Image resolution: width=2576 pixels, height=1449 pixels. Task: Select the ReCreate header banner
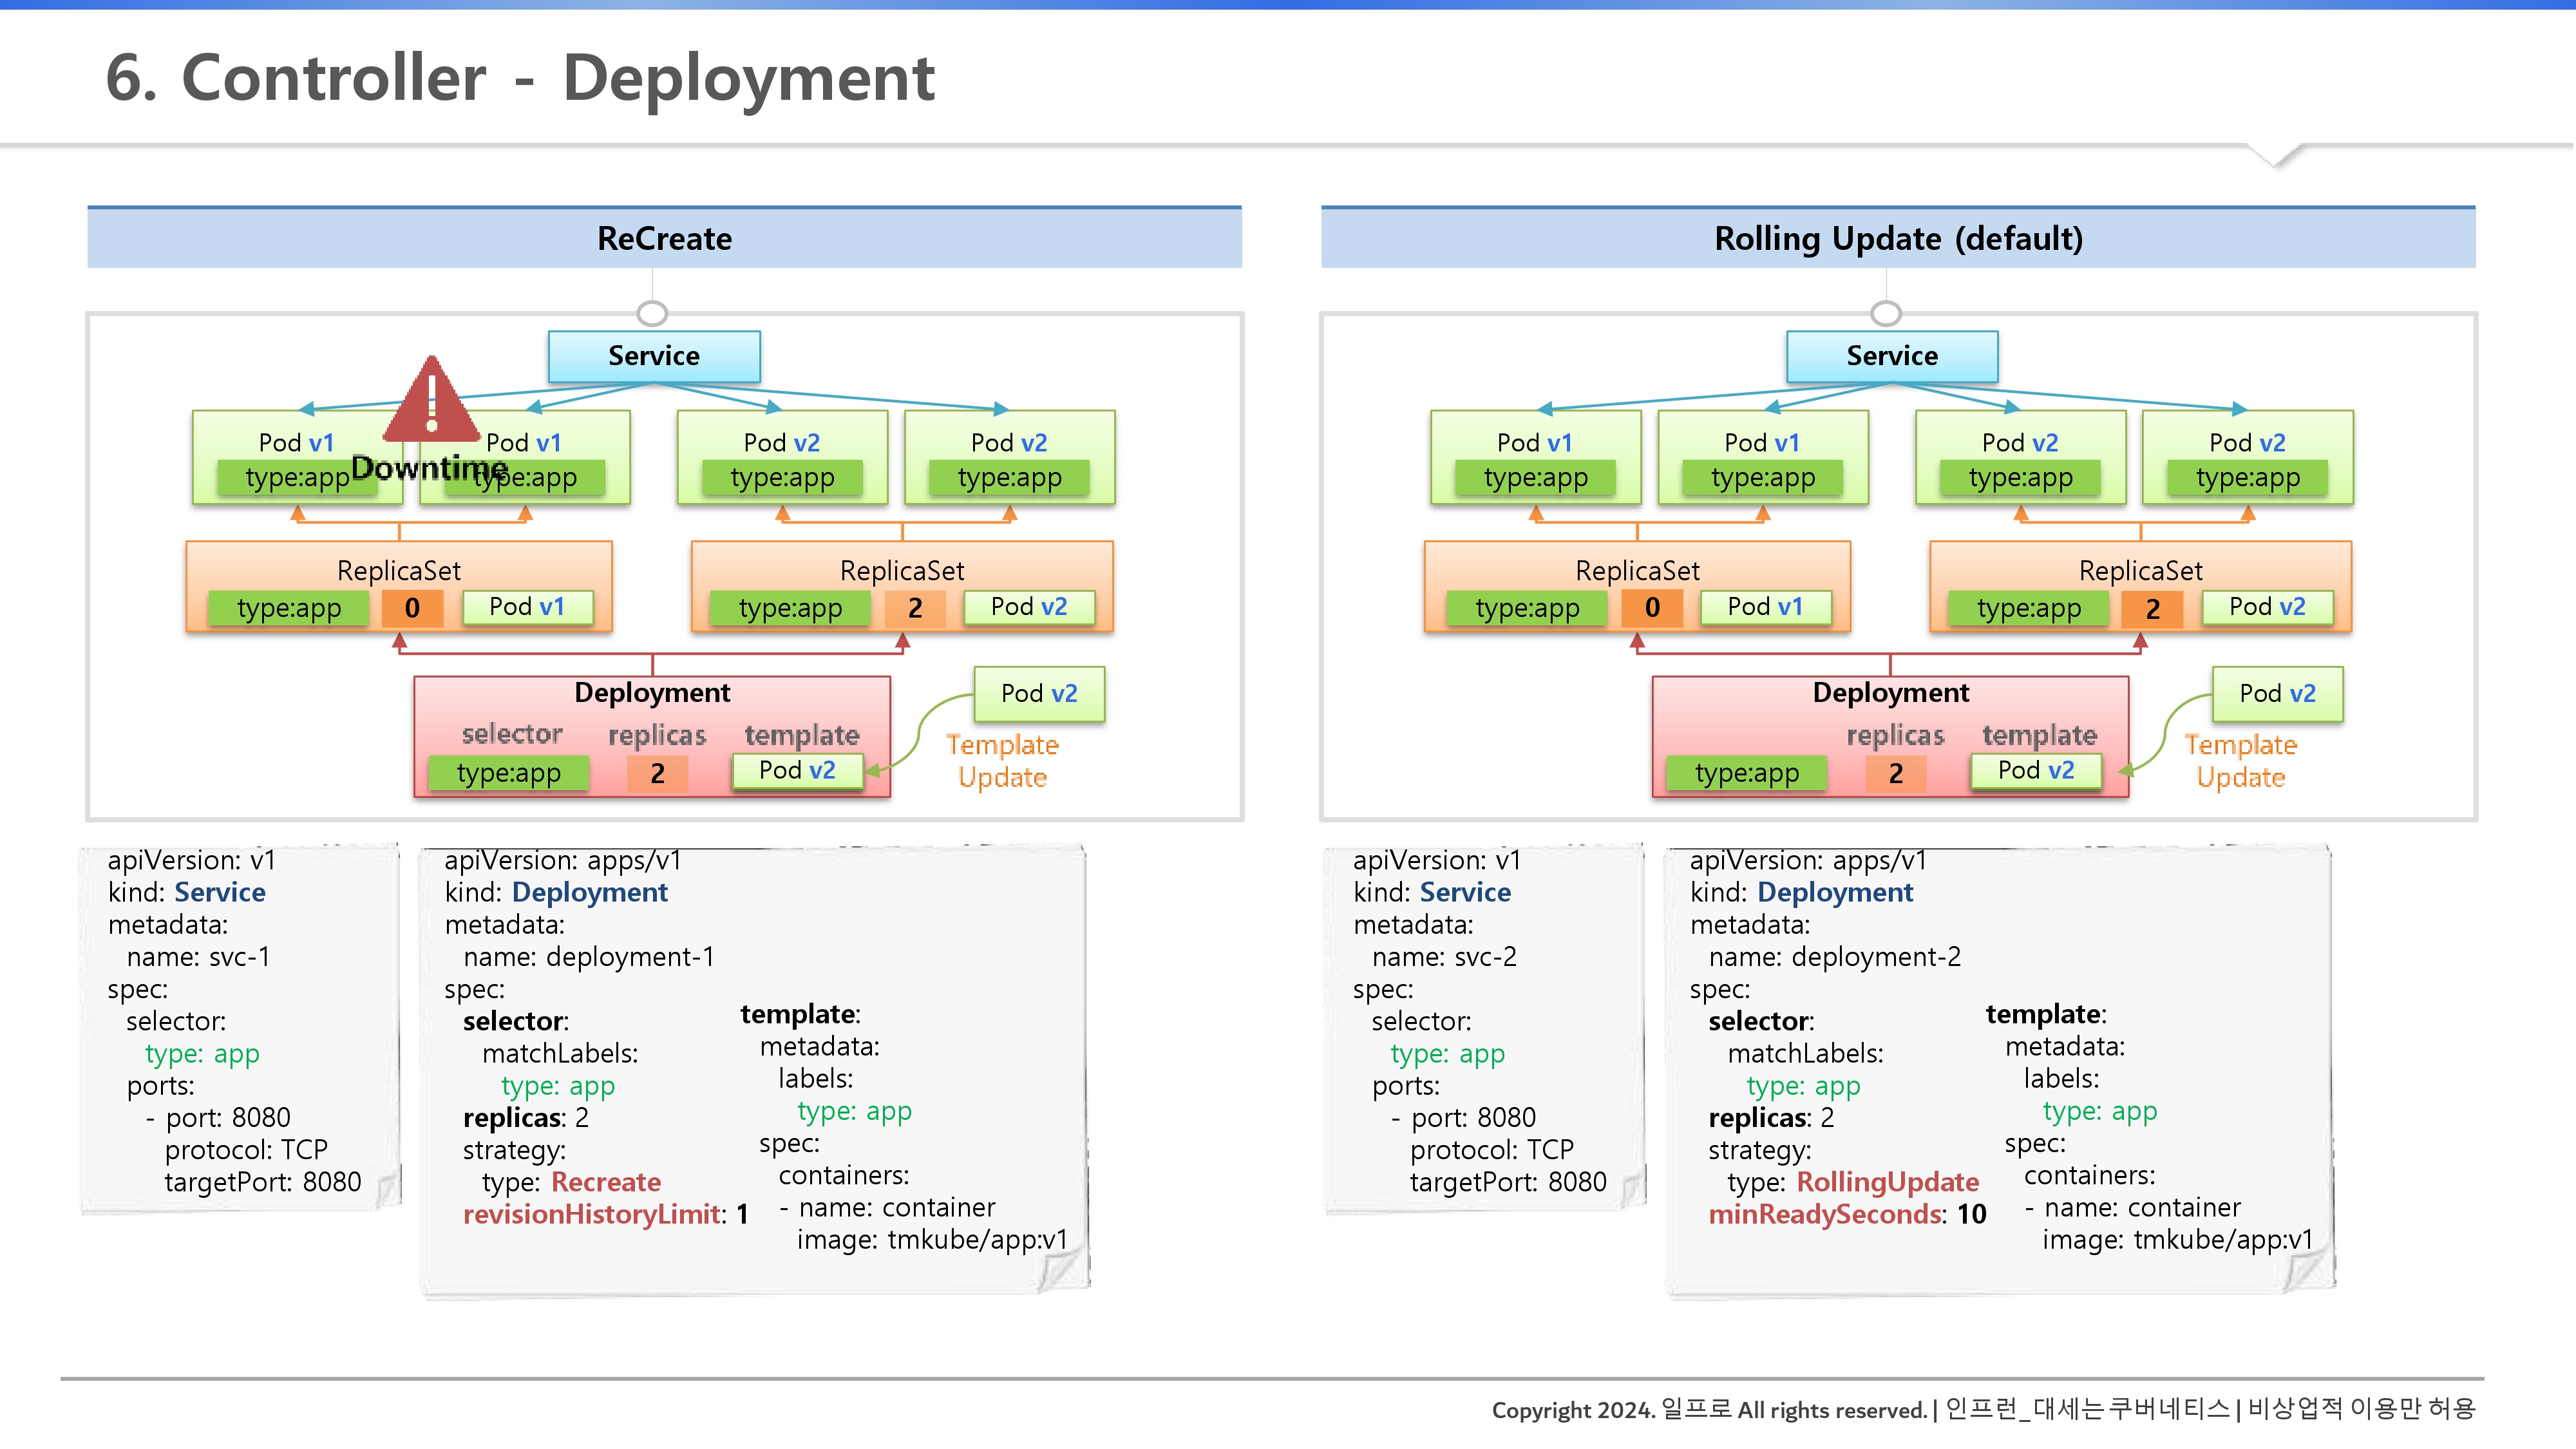664,238
